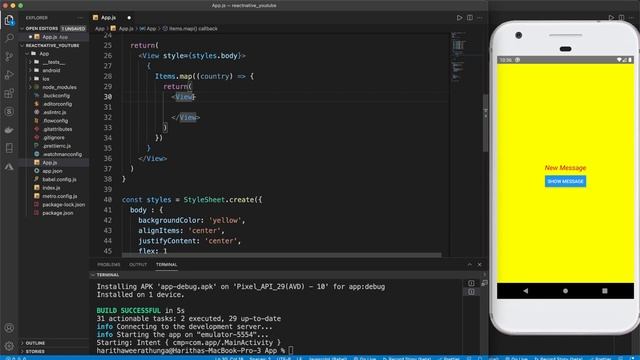Screen dimensions: 640x360
Task: Open .flowconfig file in explorer
Action: point(55,121)
